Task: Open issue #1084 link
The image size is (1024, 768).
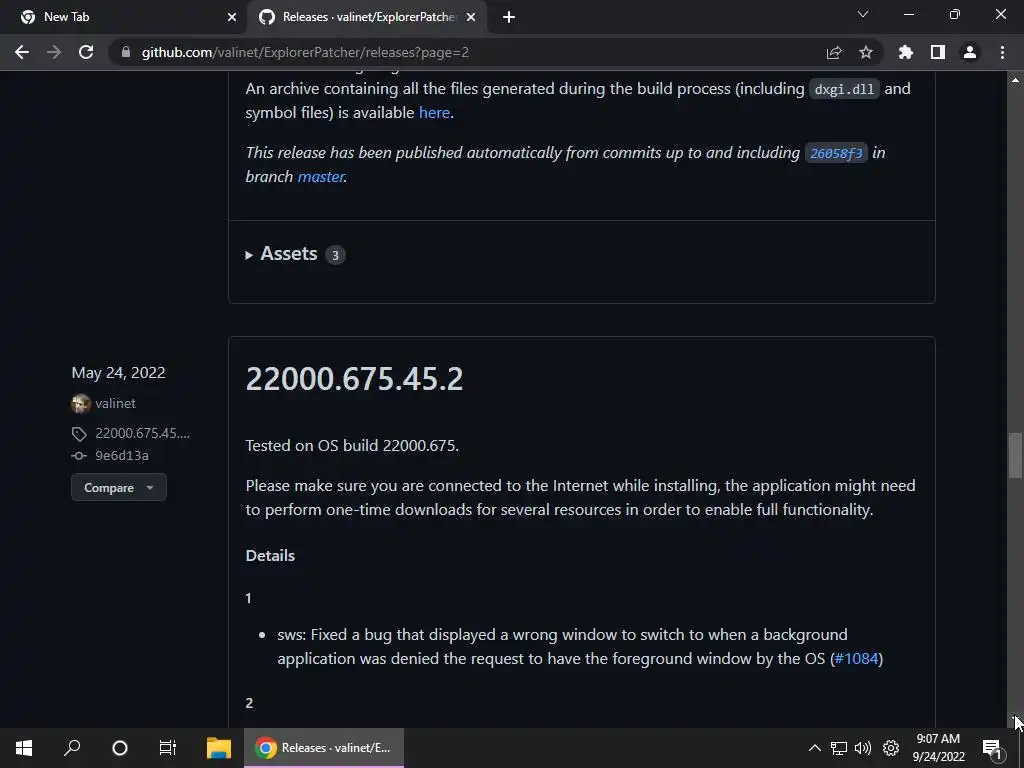Action: (856, 658)
